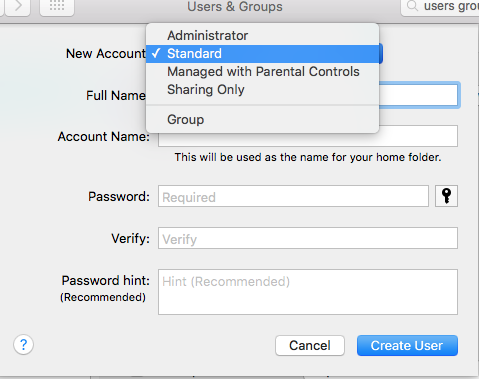
Task: Open Password Assistant with the key icon
Action: (x=446, y=196)
